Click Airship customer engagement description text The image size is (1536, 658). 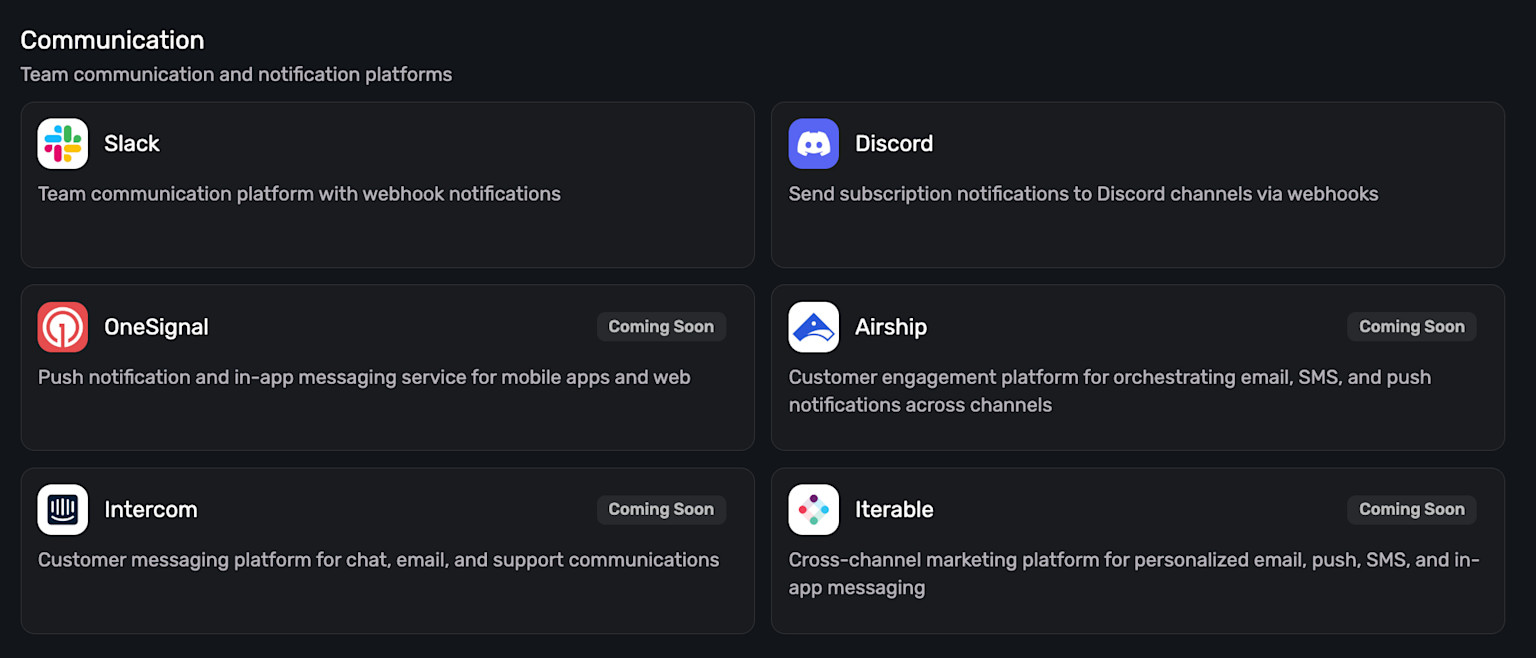1110,391
